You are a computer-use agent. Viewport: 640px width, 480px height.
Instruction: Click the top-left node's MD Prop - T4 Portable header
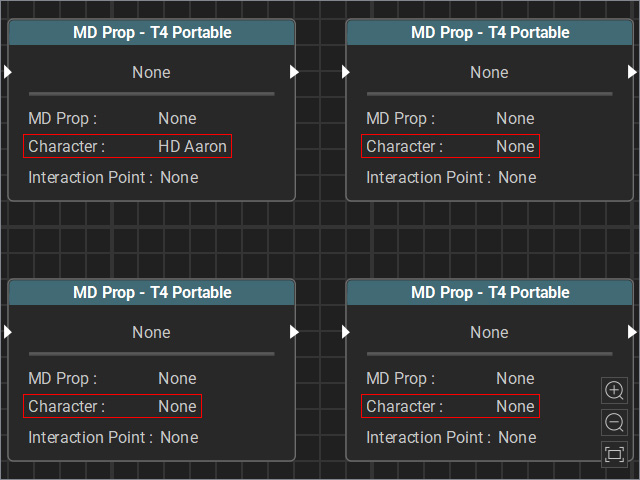(152, 33)
